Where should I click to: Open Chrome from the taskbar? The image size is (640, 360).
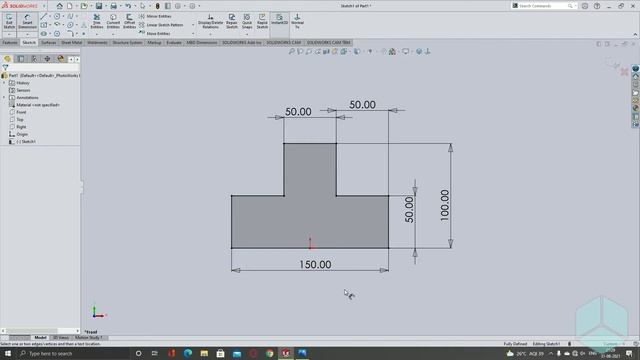(269, 353)
